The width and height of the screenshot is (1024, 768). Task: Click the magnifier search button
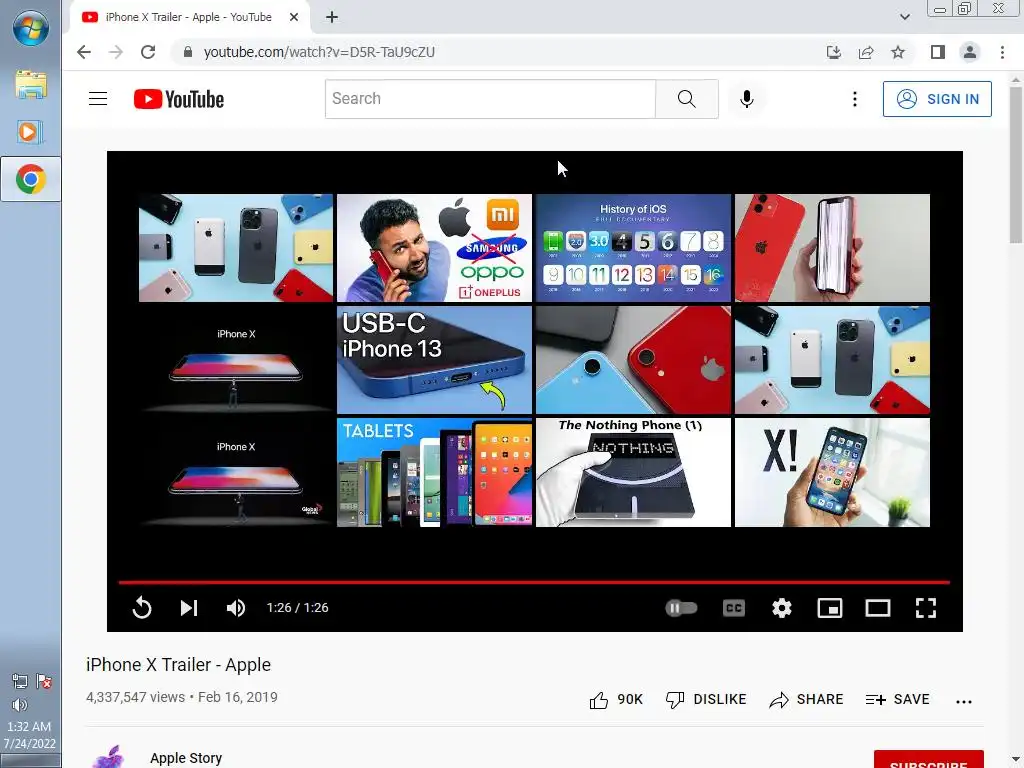686,99
